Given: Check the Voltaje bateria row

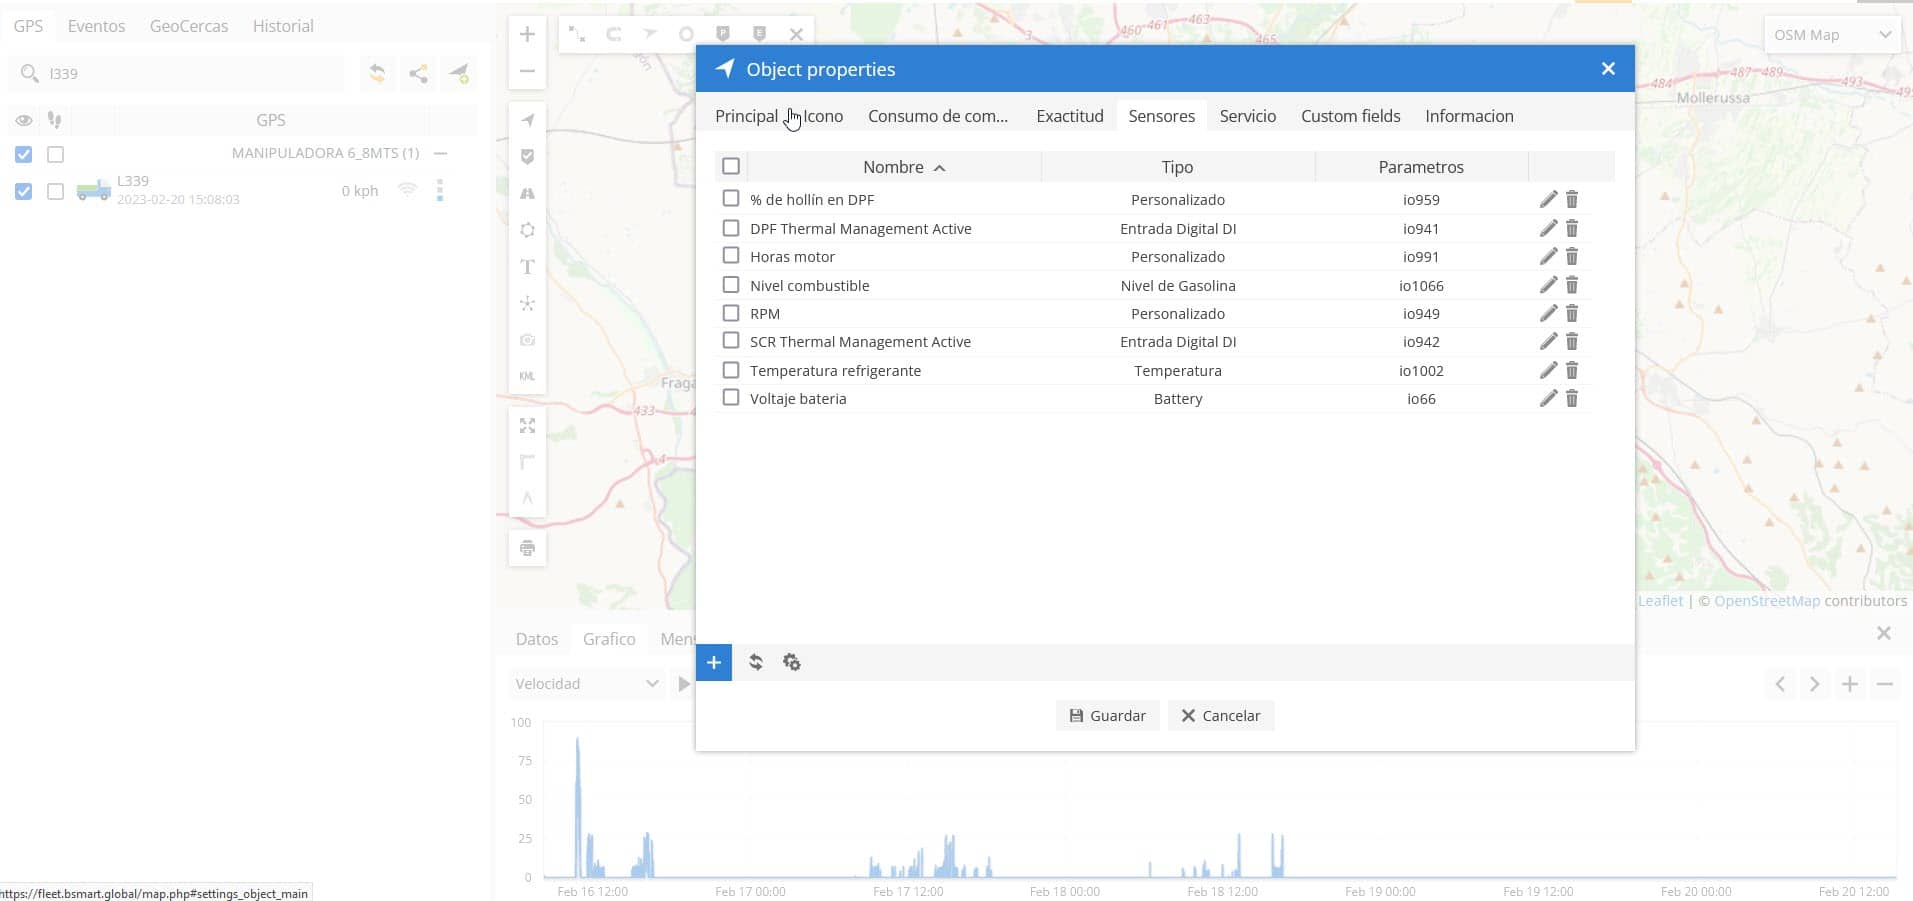Looking at the screenshot, I should [x=731, y=397].
